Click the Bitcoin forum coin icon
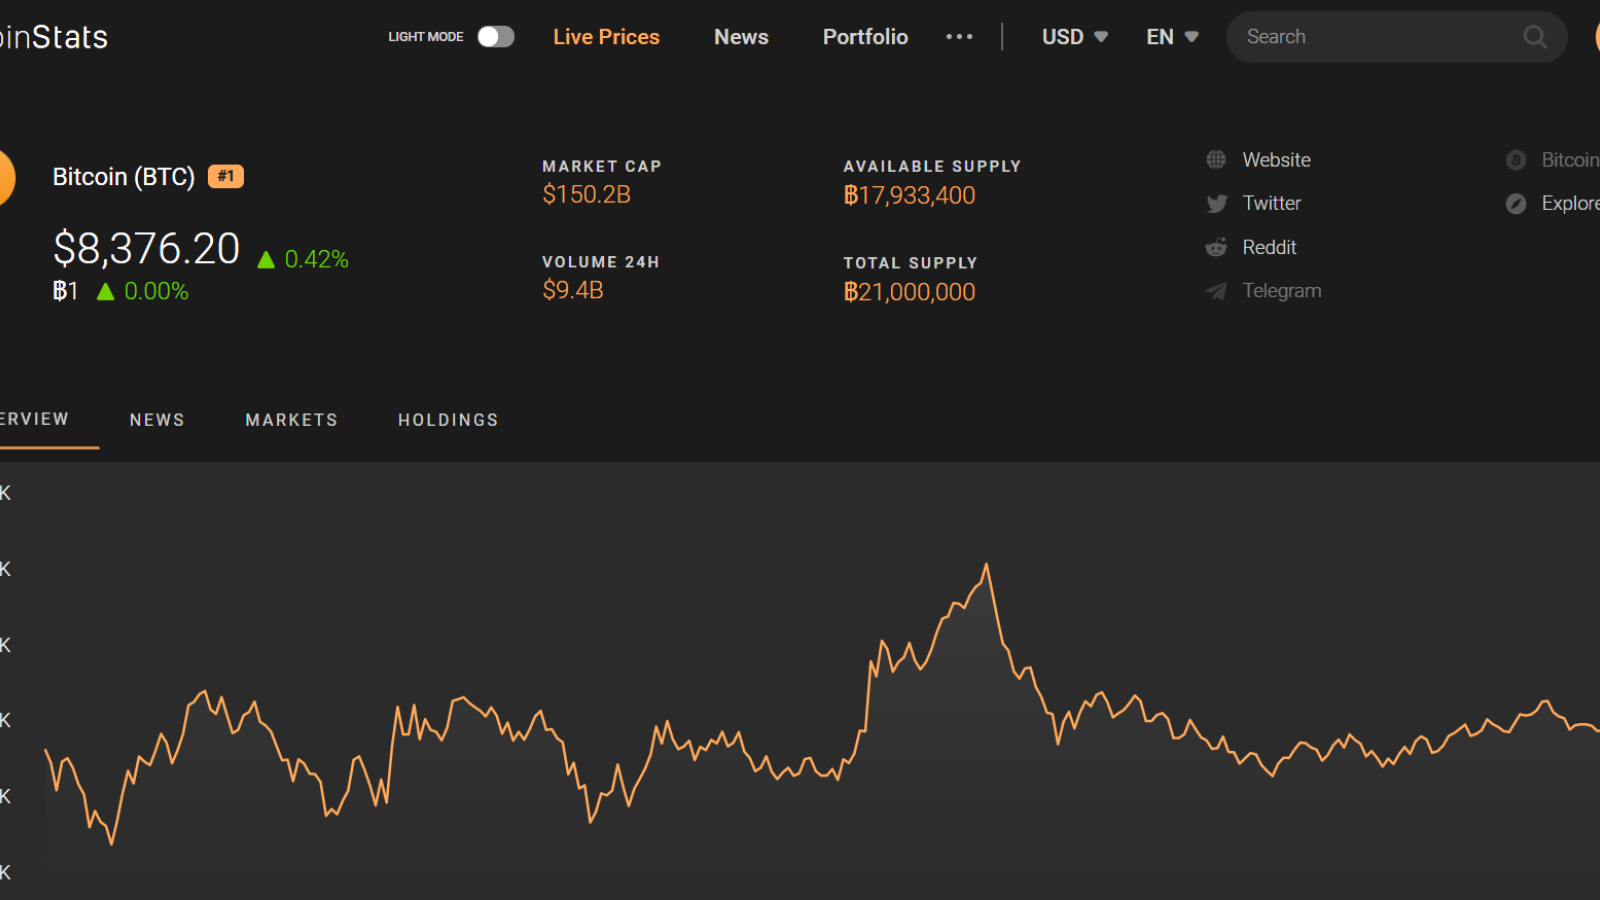 pyautogui.click(x=1516, y=160)
